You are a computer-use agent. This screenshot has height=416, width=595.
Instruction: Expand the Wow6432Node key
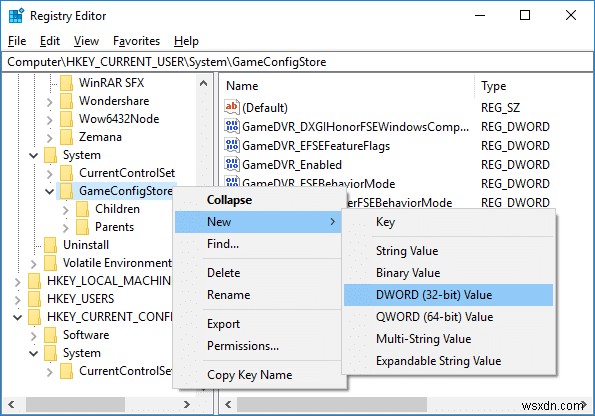(50, 120)
